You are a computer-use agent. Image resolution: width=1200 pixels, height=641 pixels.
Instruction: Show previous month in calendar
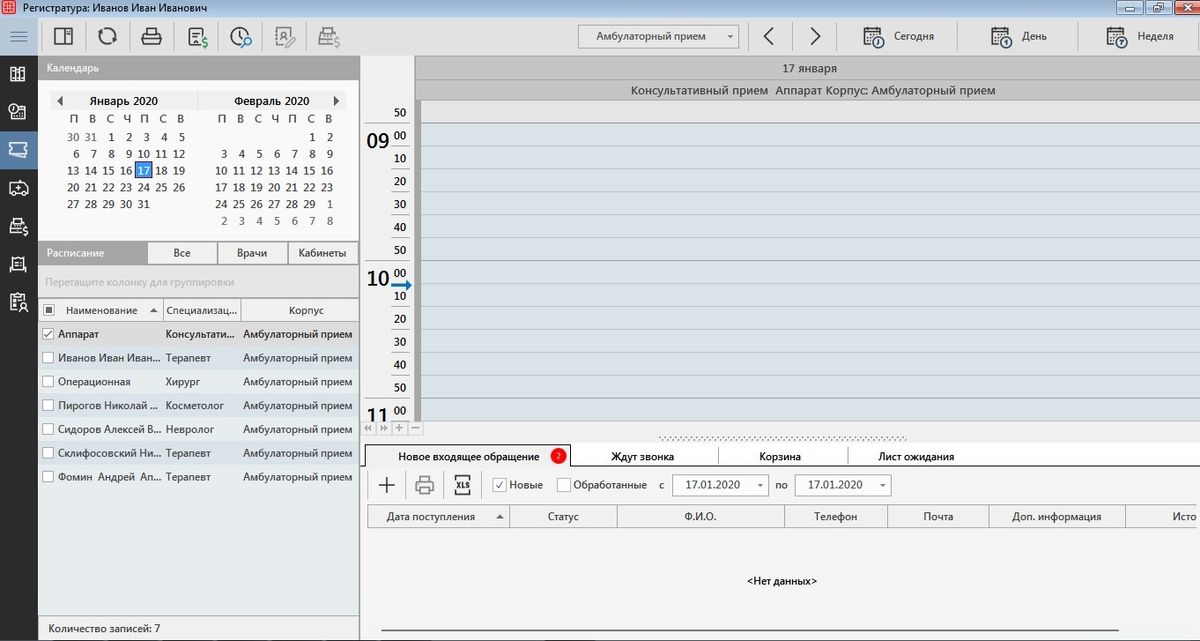click(60, 101)
